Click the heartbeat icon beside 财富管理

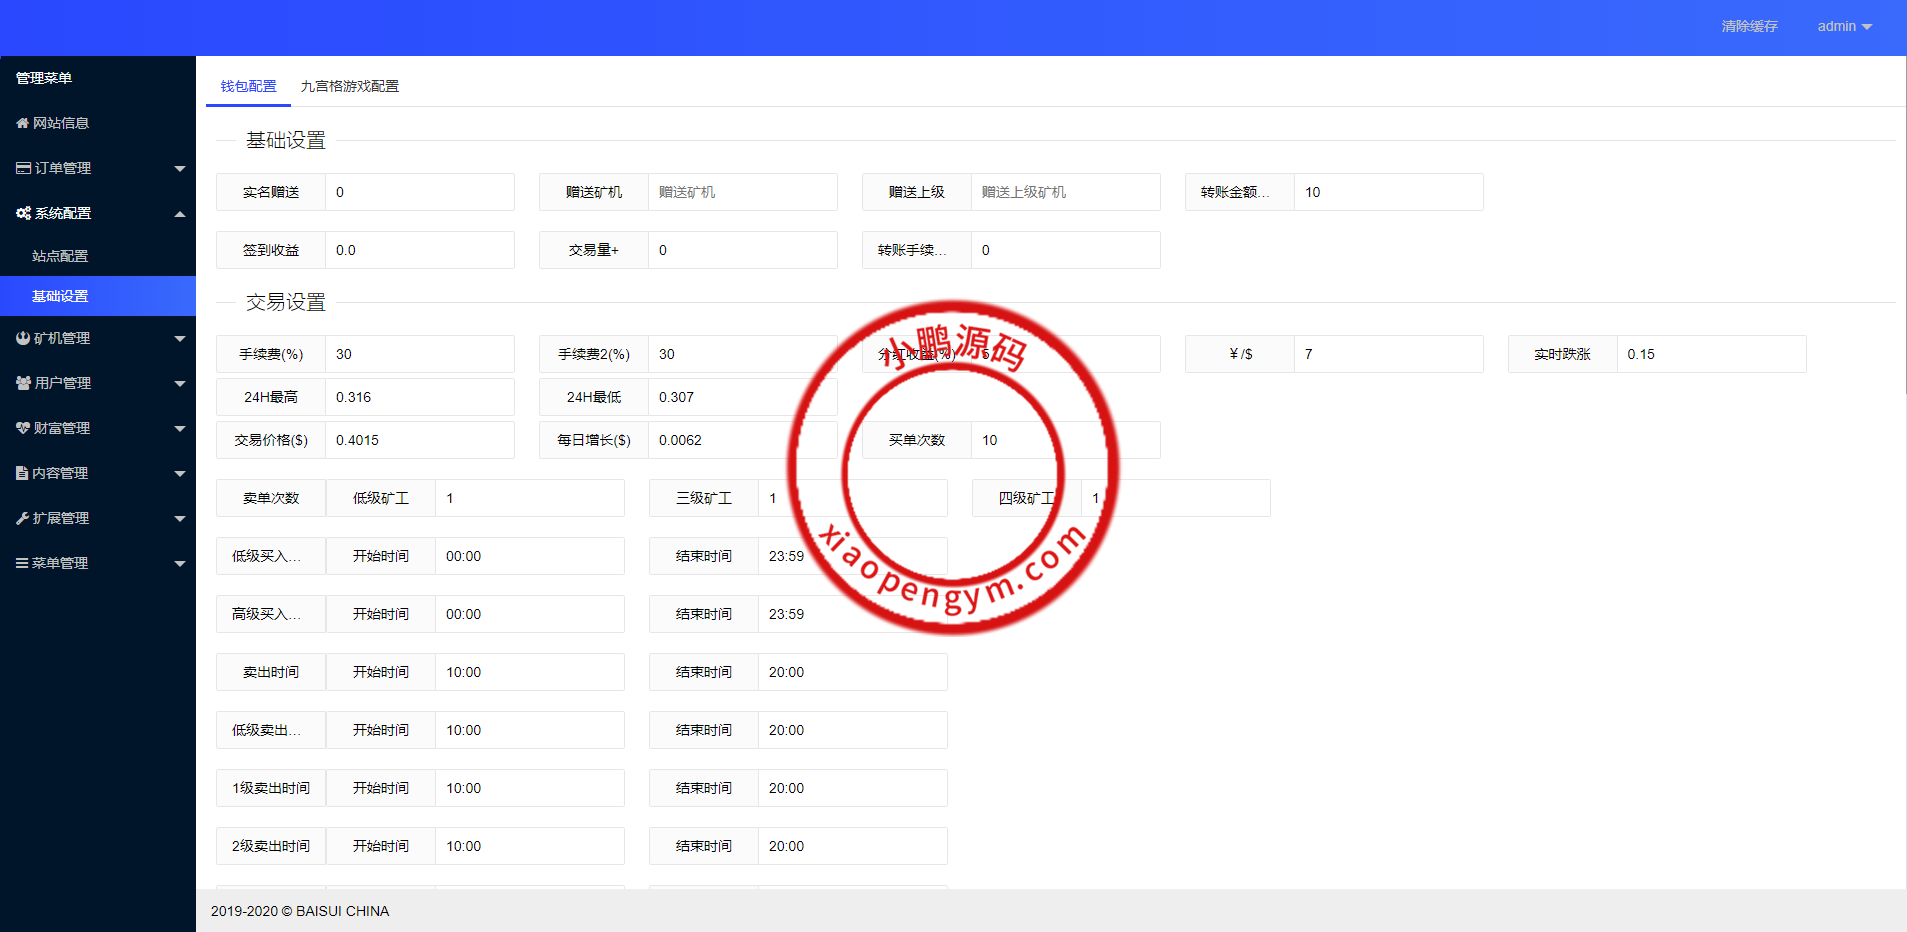pyautogui.click(x=23, y=428)
